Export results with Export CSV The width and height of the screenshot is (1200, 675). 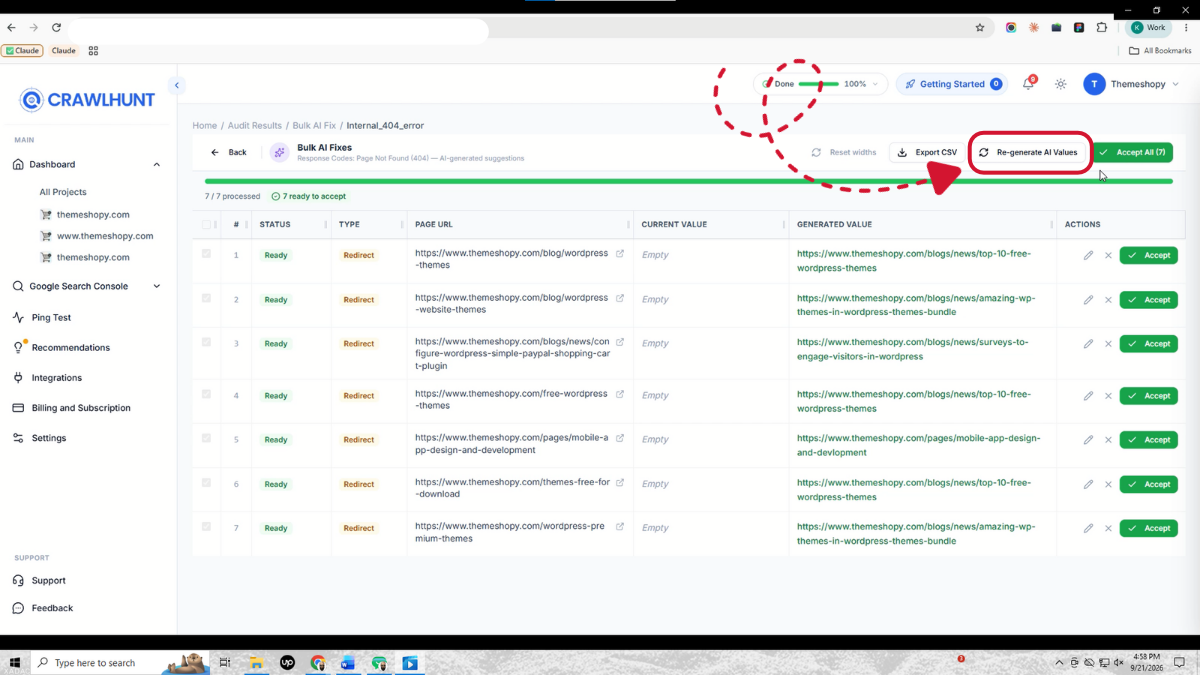click(927, 152)
